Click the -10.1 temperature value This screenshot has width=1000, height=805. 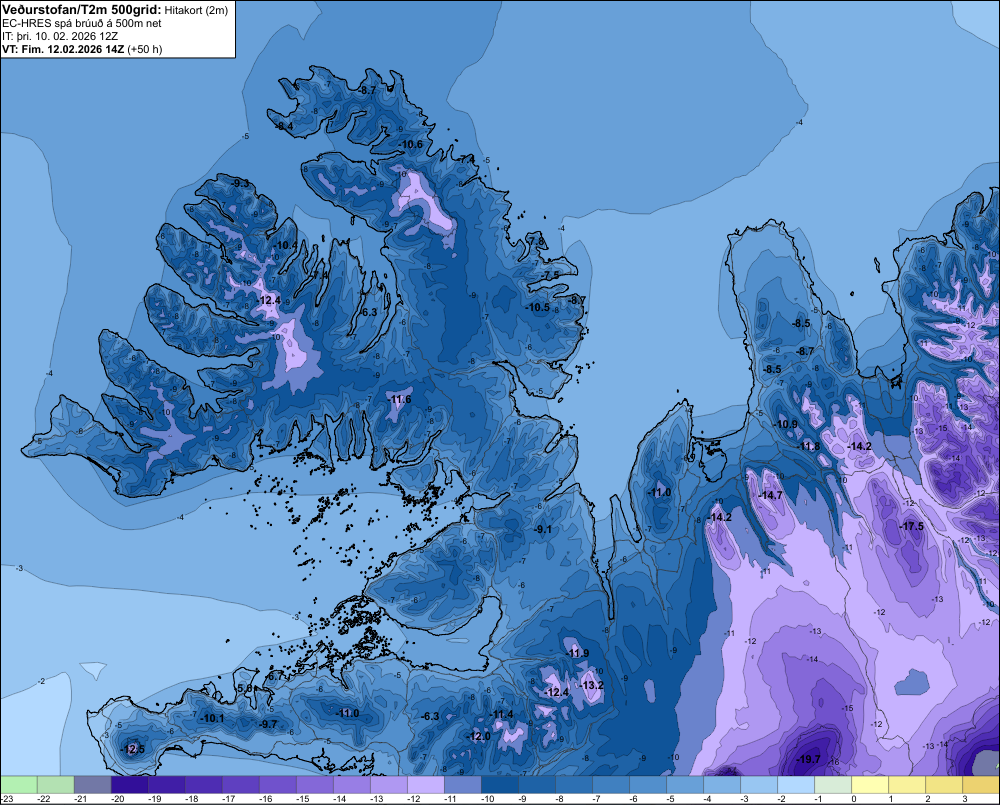coord(212,718)
